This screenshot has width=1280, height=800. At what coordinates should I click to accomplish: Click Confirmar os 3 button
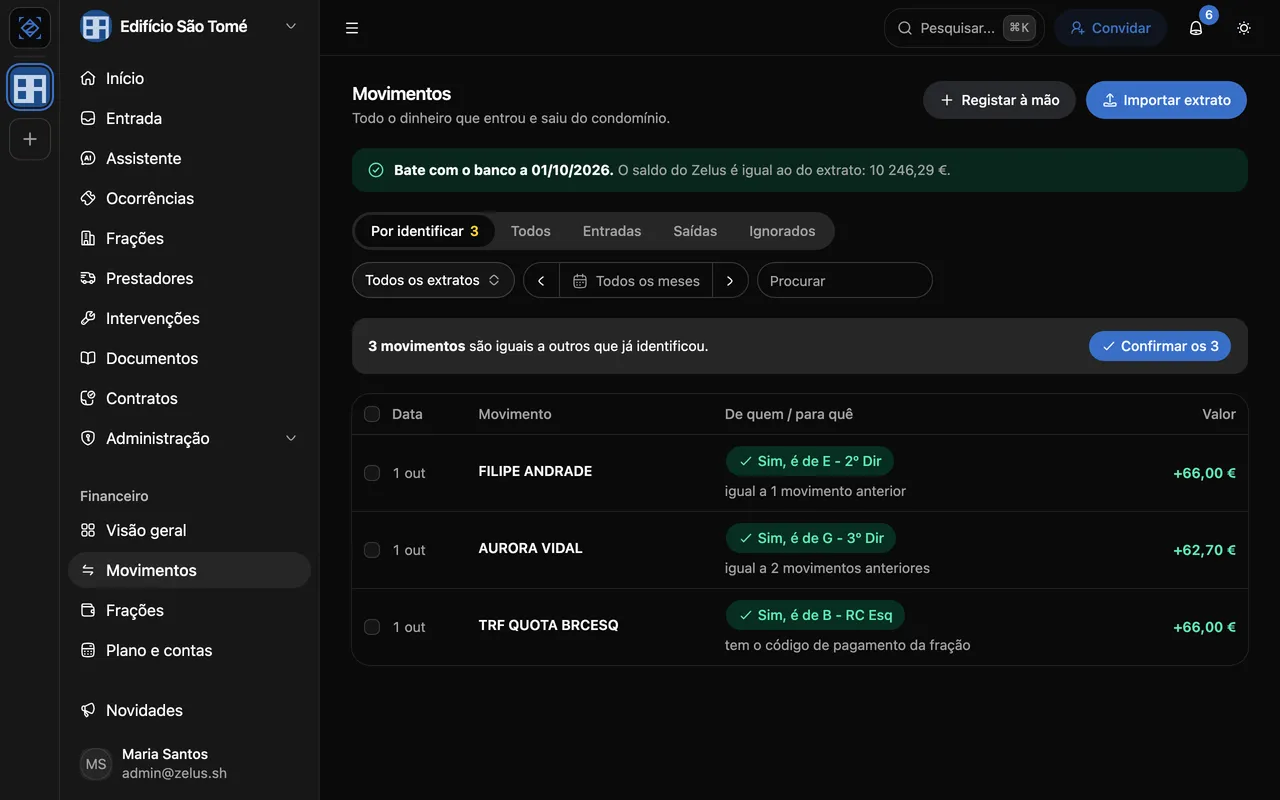tap(1160, 346)
